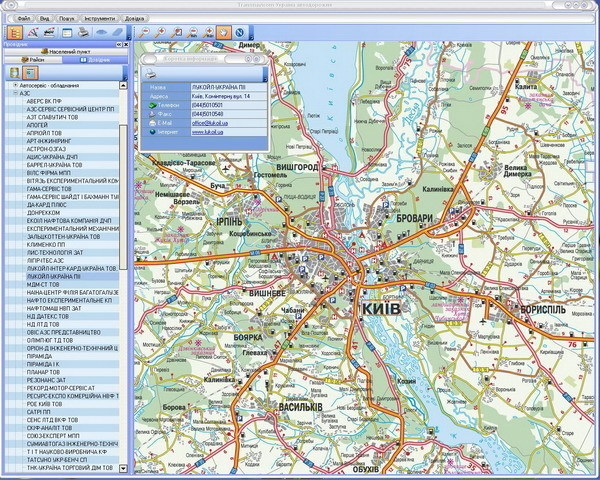Click the explorer tree toolbar icon
The image size is (600, 480).
pyautogui.click(x=15, y=32)
